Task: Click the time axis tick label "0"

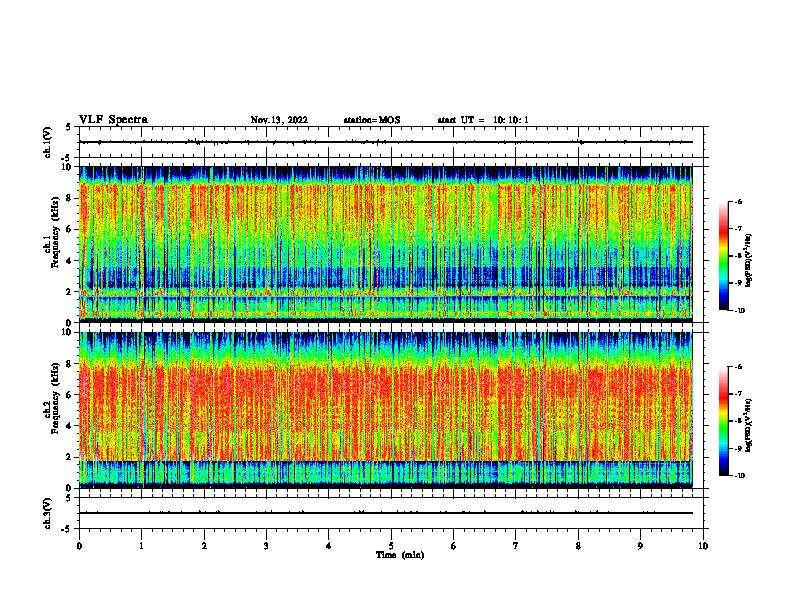Action: 79,546
